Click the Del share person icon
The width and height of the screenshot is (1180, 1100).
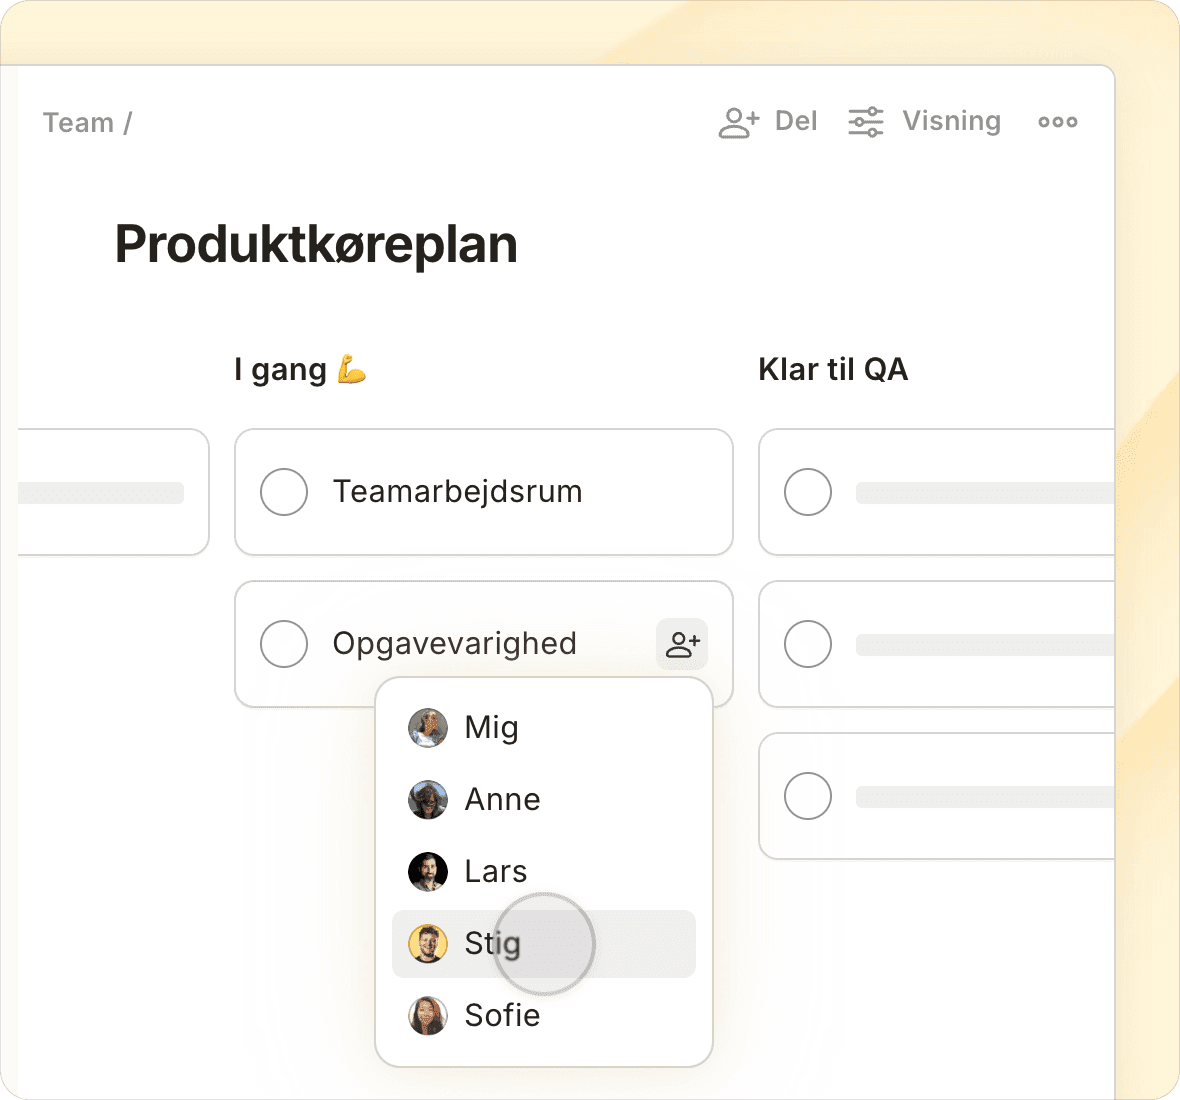(739, 122)
